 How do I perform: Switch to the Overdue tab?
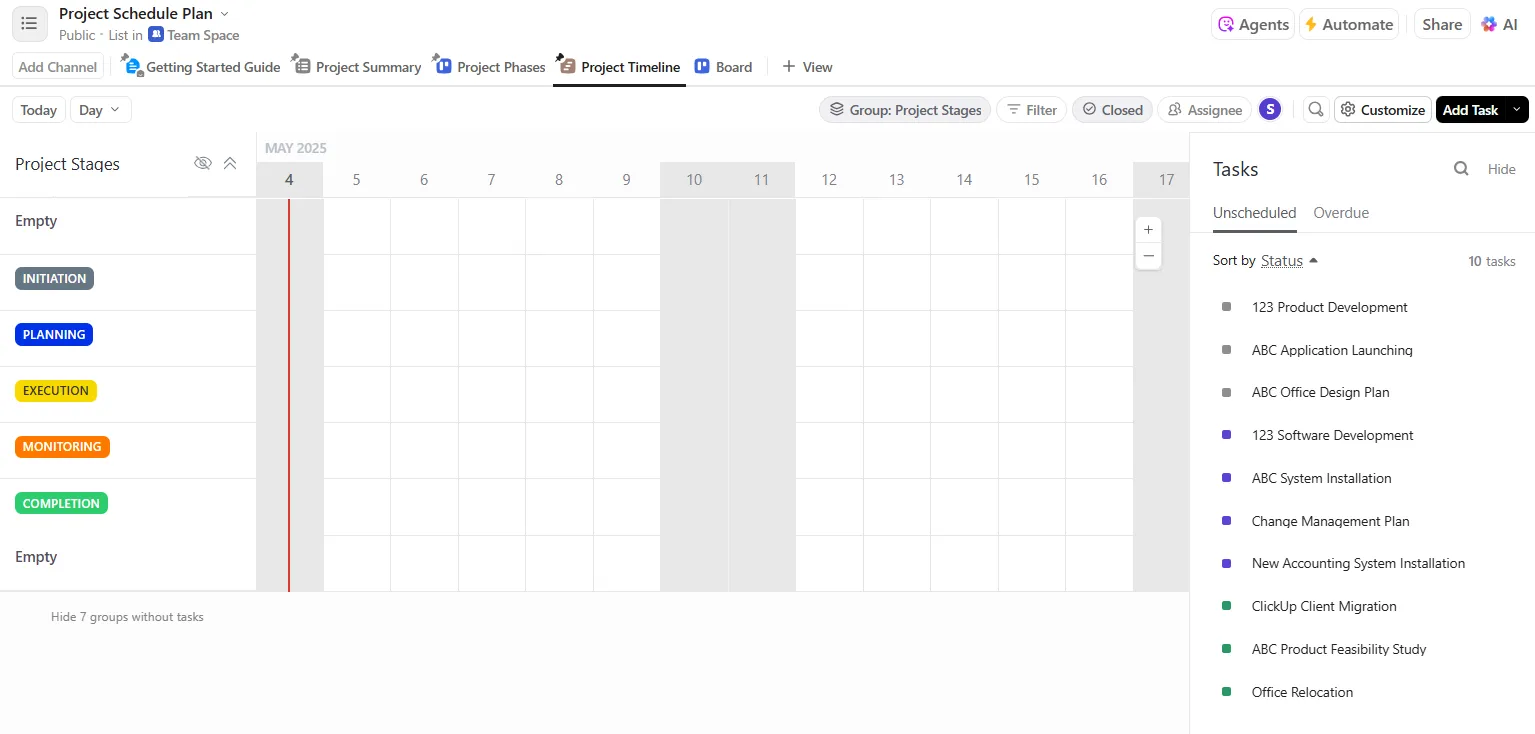[1341, 213]
